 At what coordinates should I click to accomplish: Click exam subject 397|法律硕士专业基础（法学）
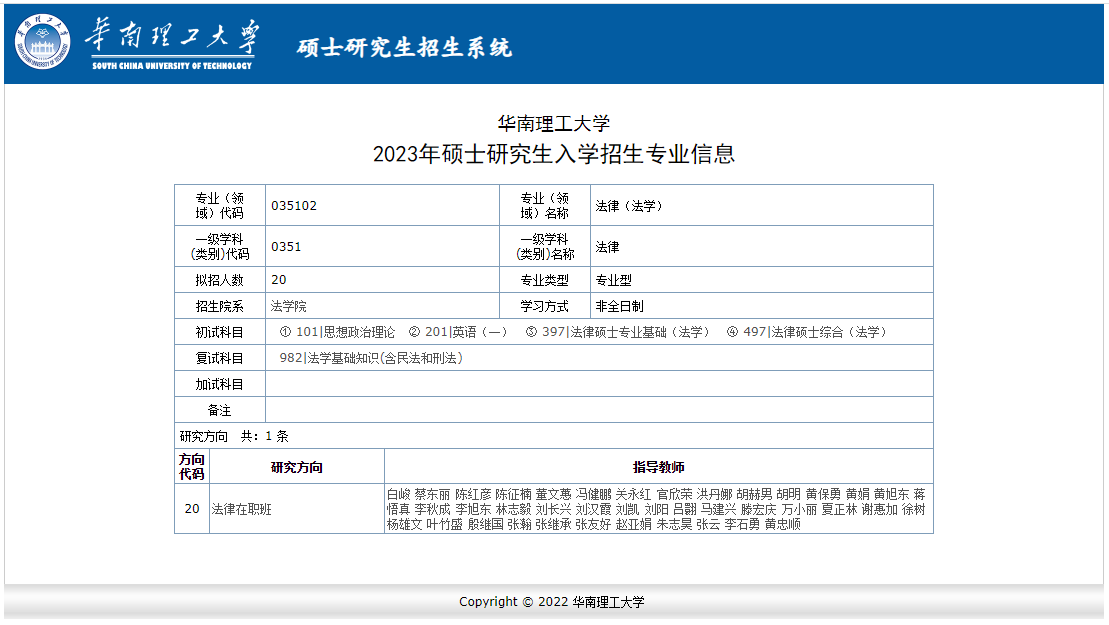(x=617, y=332)
